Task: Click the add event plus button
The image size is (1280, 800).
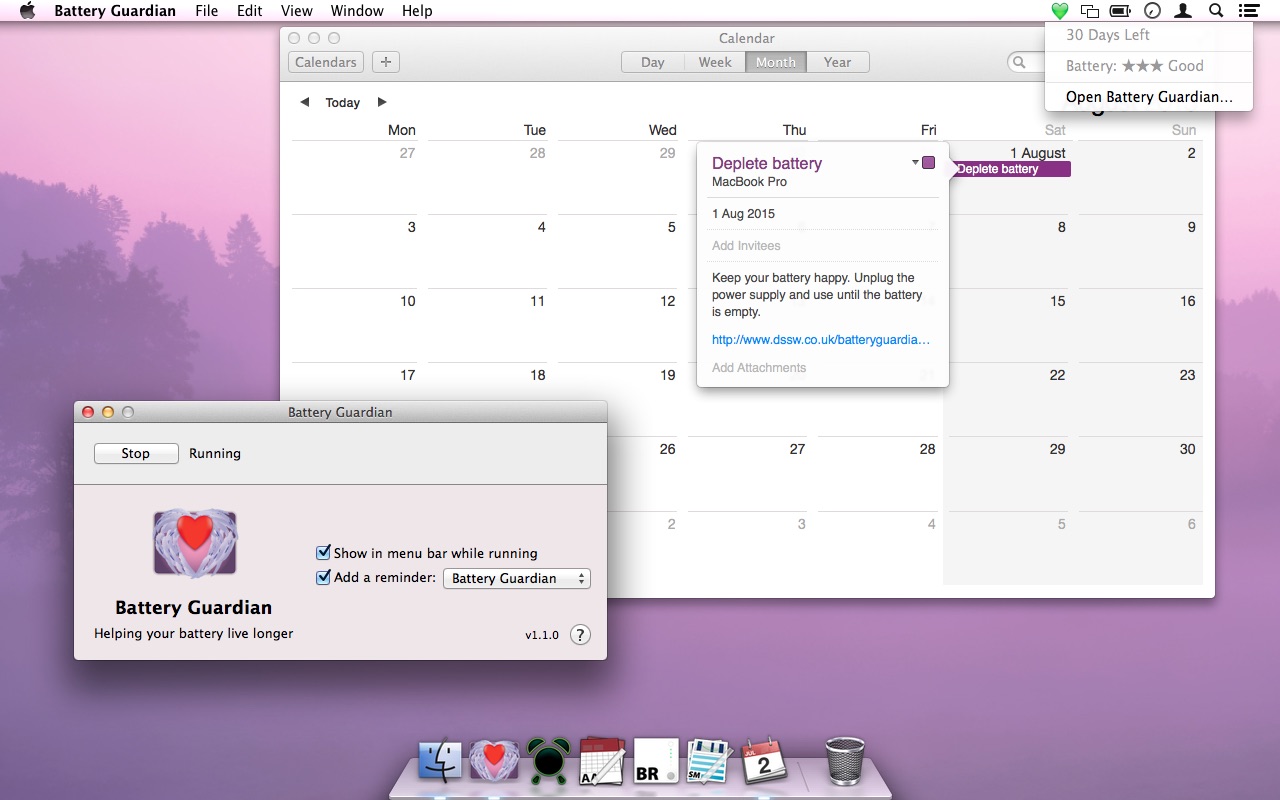Action: click(385, 62)
